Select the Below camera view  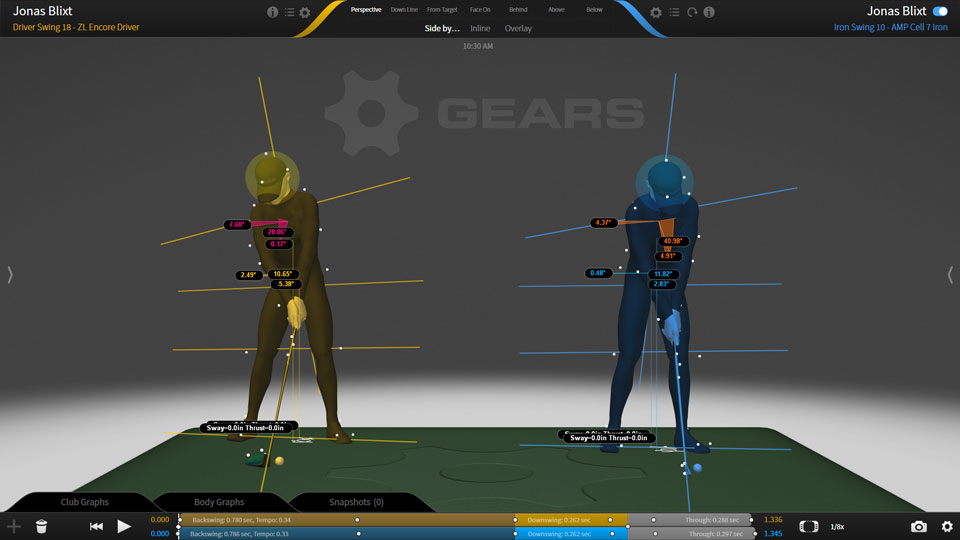pyautogui.click(x=594, y=10)
